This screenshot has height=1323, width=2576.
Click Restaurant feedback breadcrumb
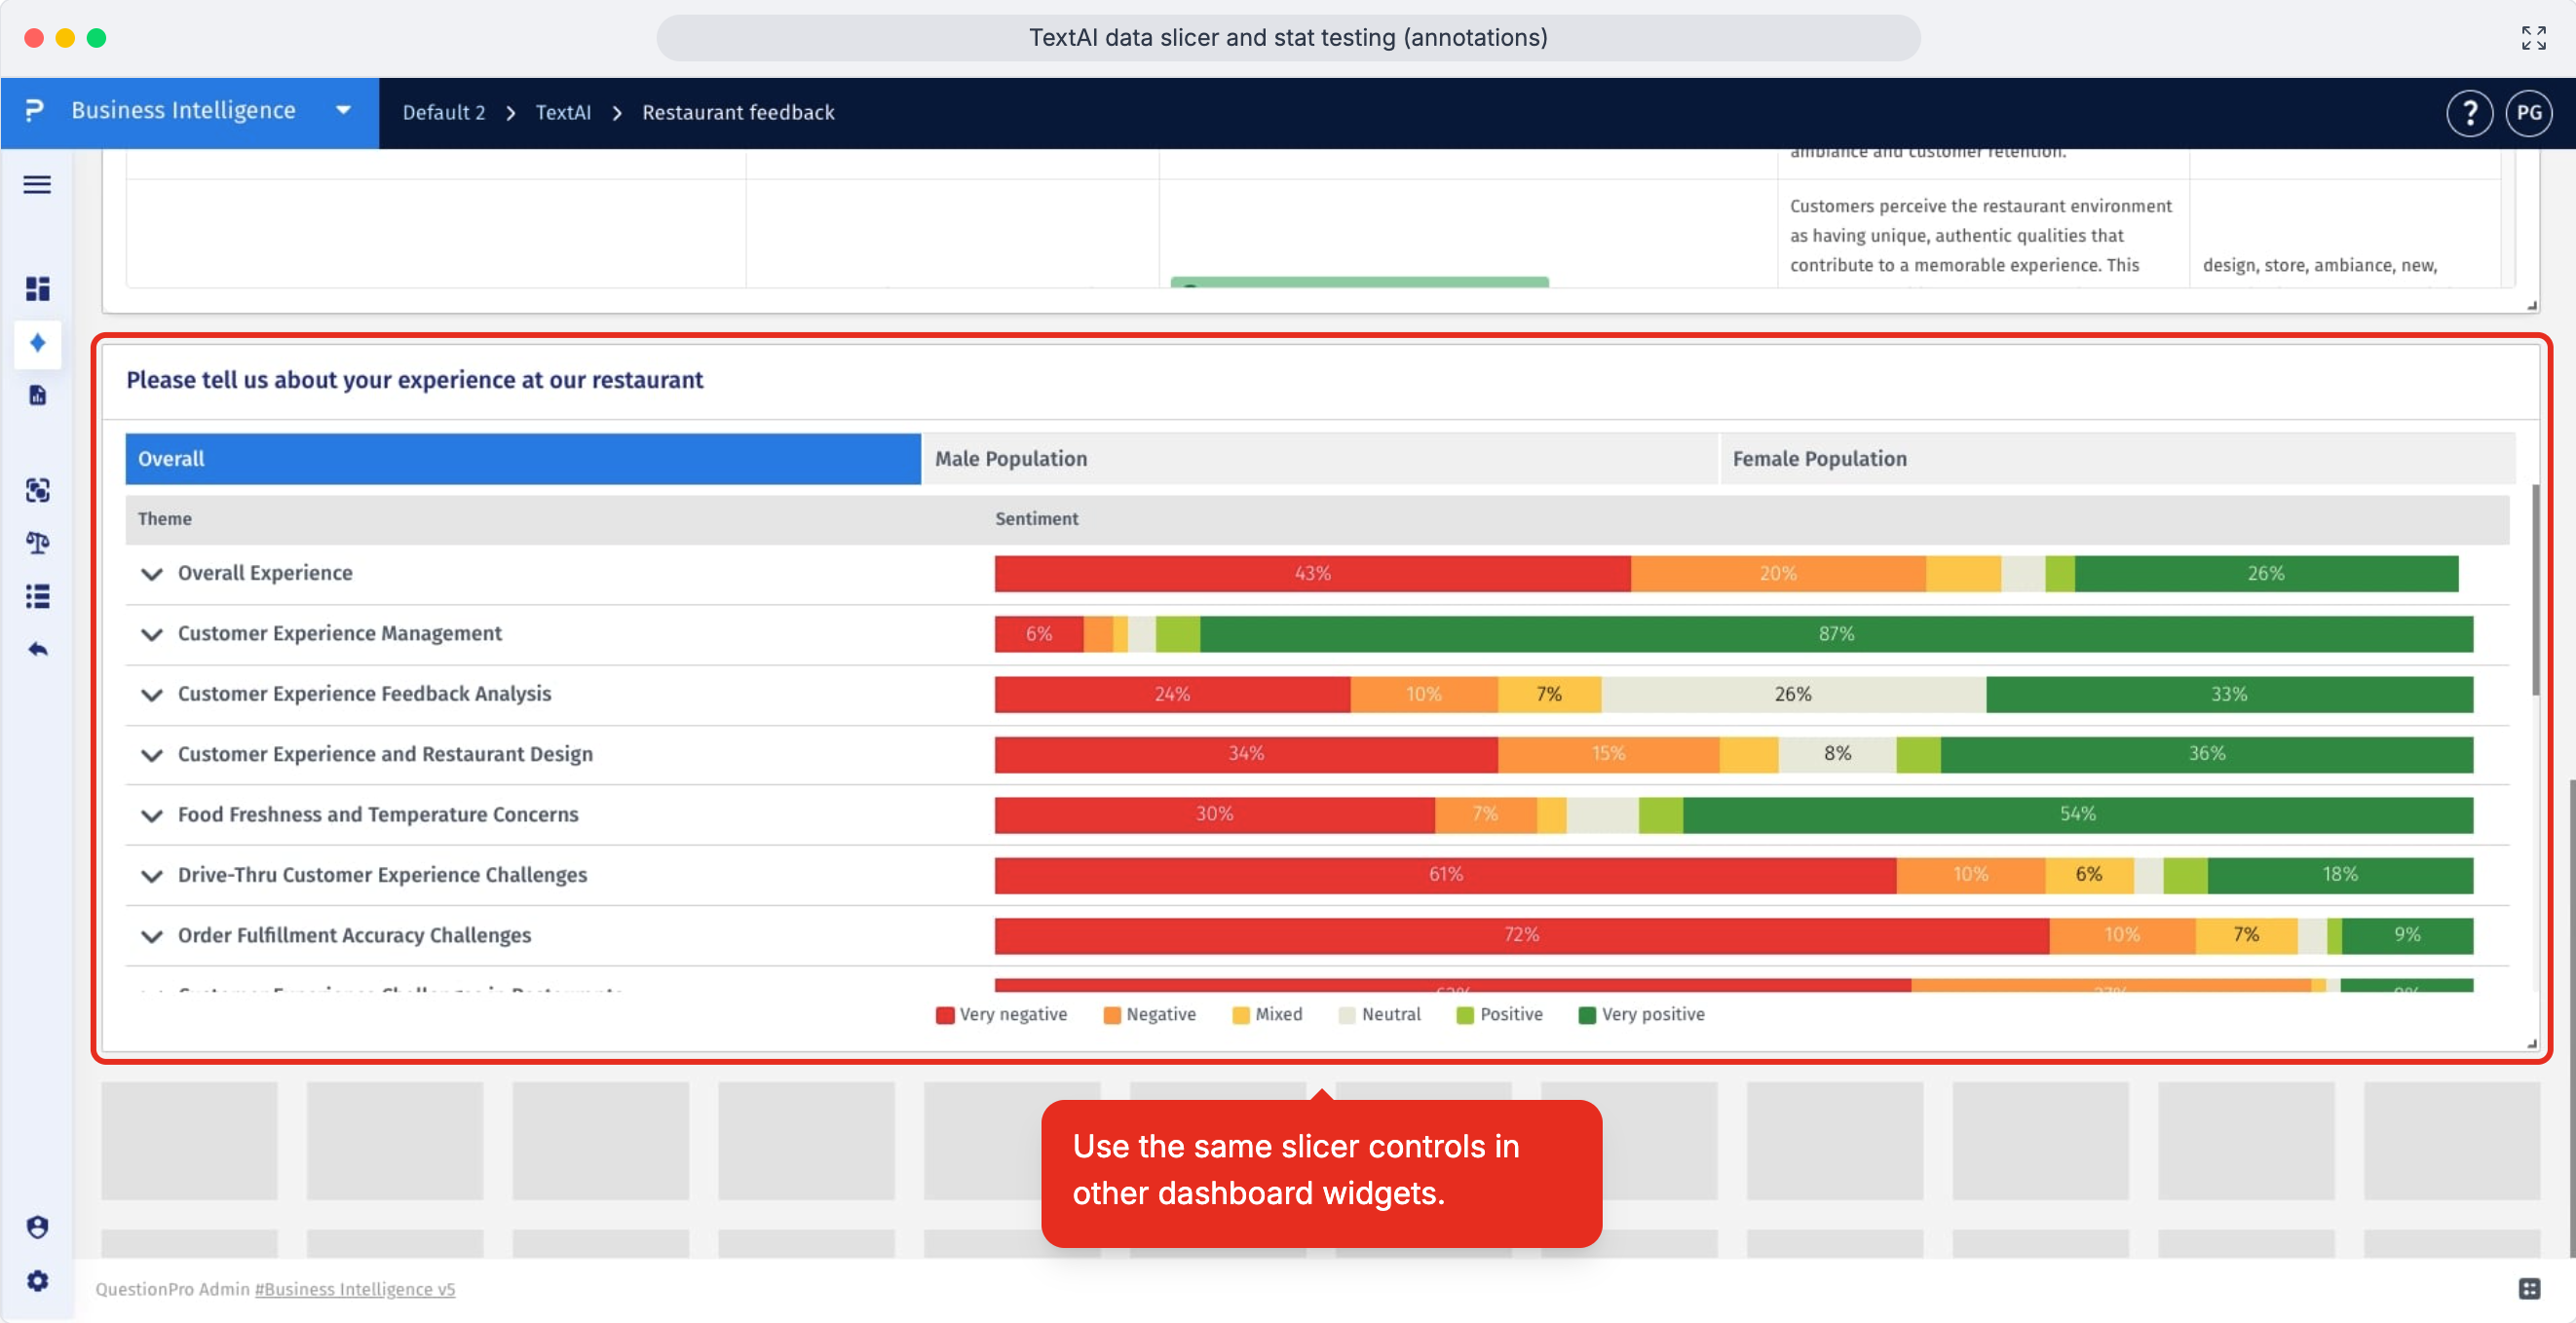click(738, 112)
